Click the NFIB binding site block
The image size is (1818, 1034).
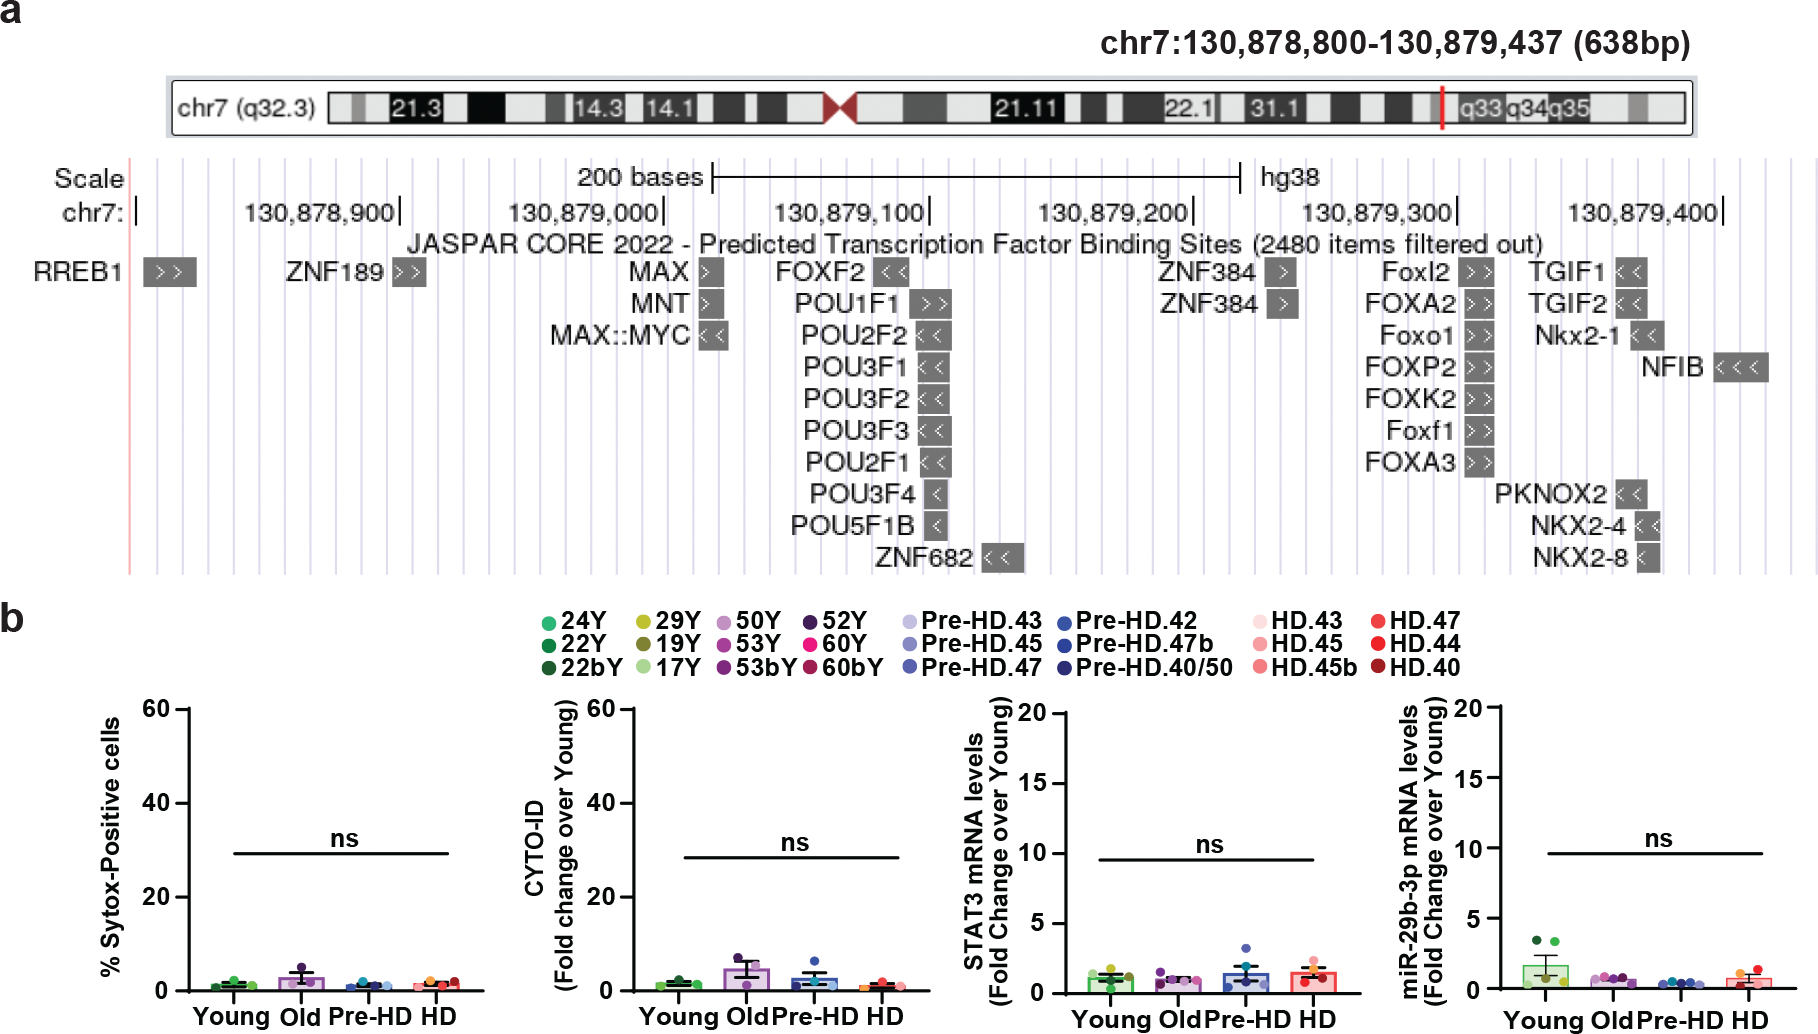point(1741,367)
